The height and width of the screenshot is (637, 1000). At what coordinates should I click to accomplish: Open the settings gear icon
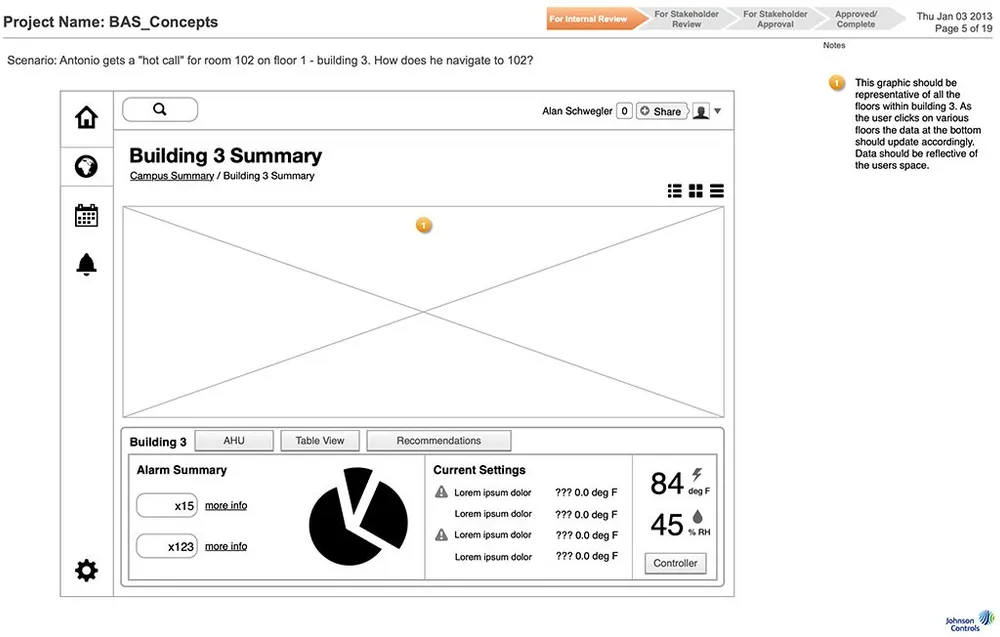point(86,570)
